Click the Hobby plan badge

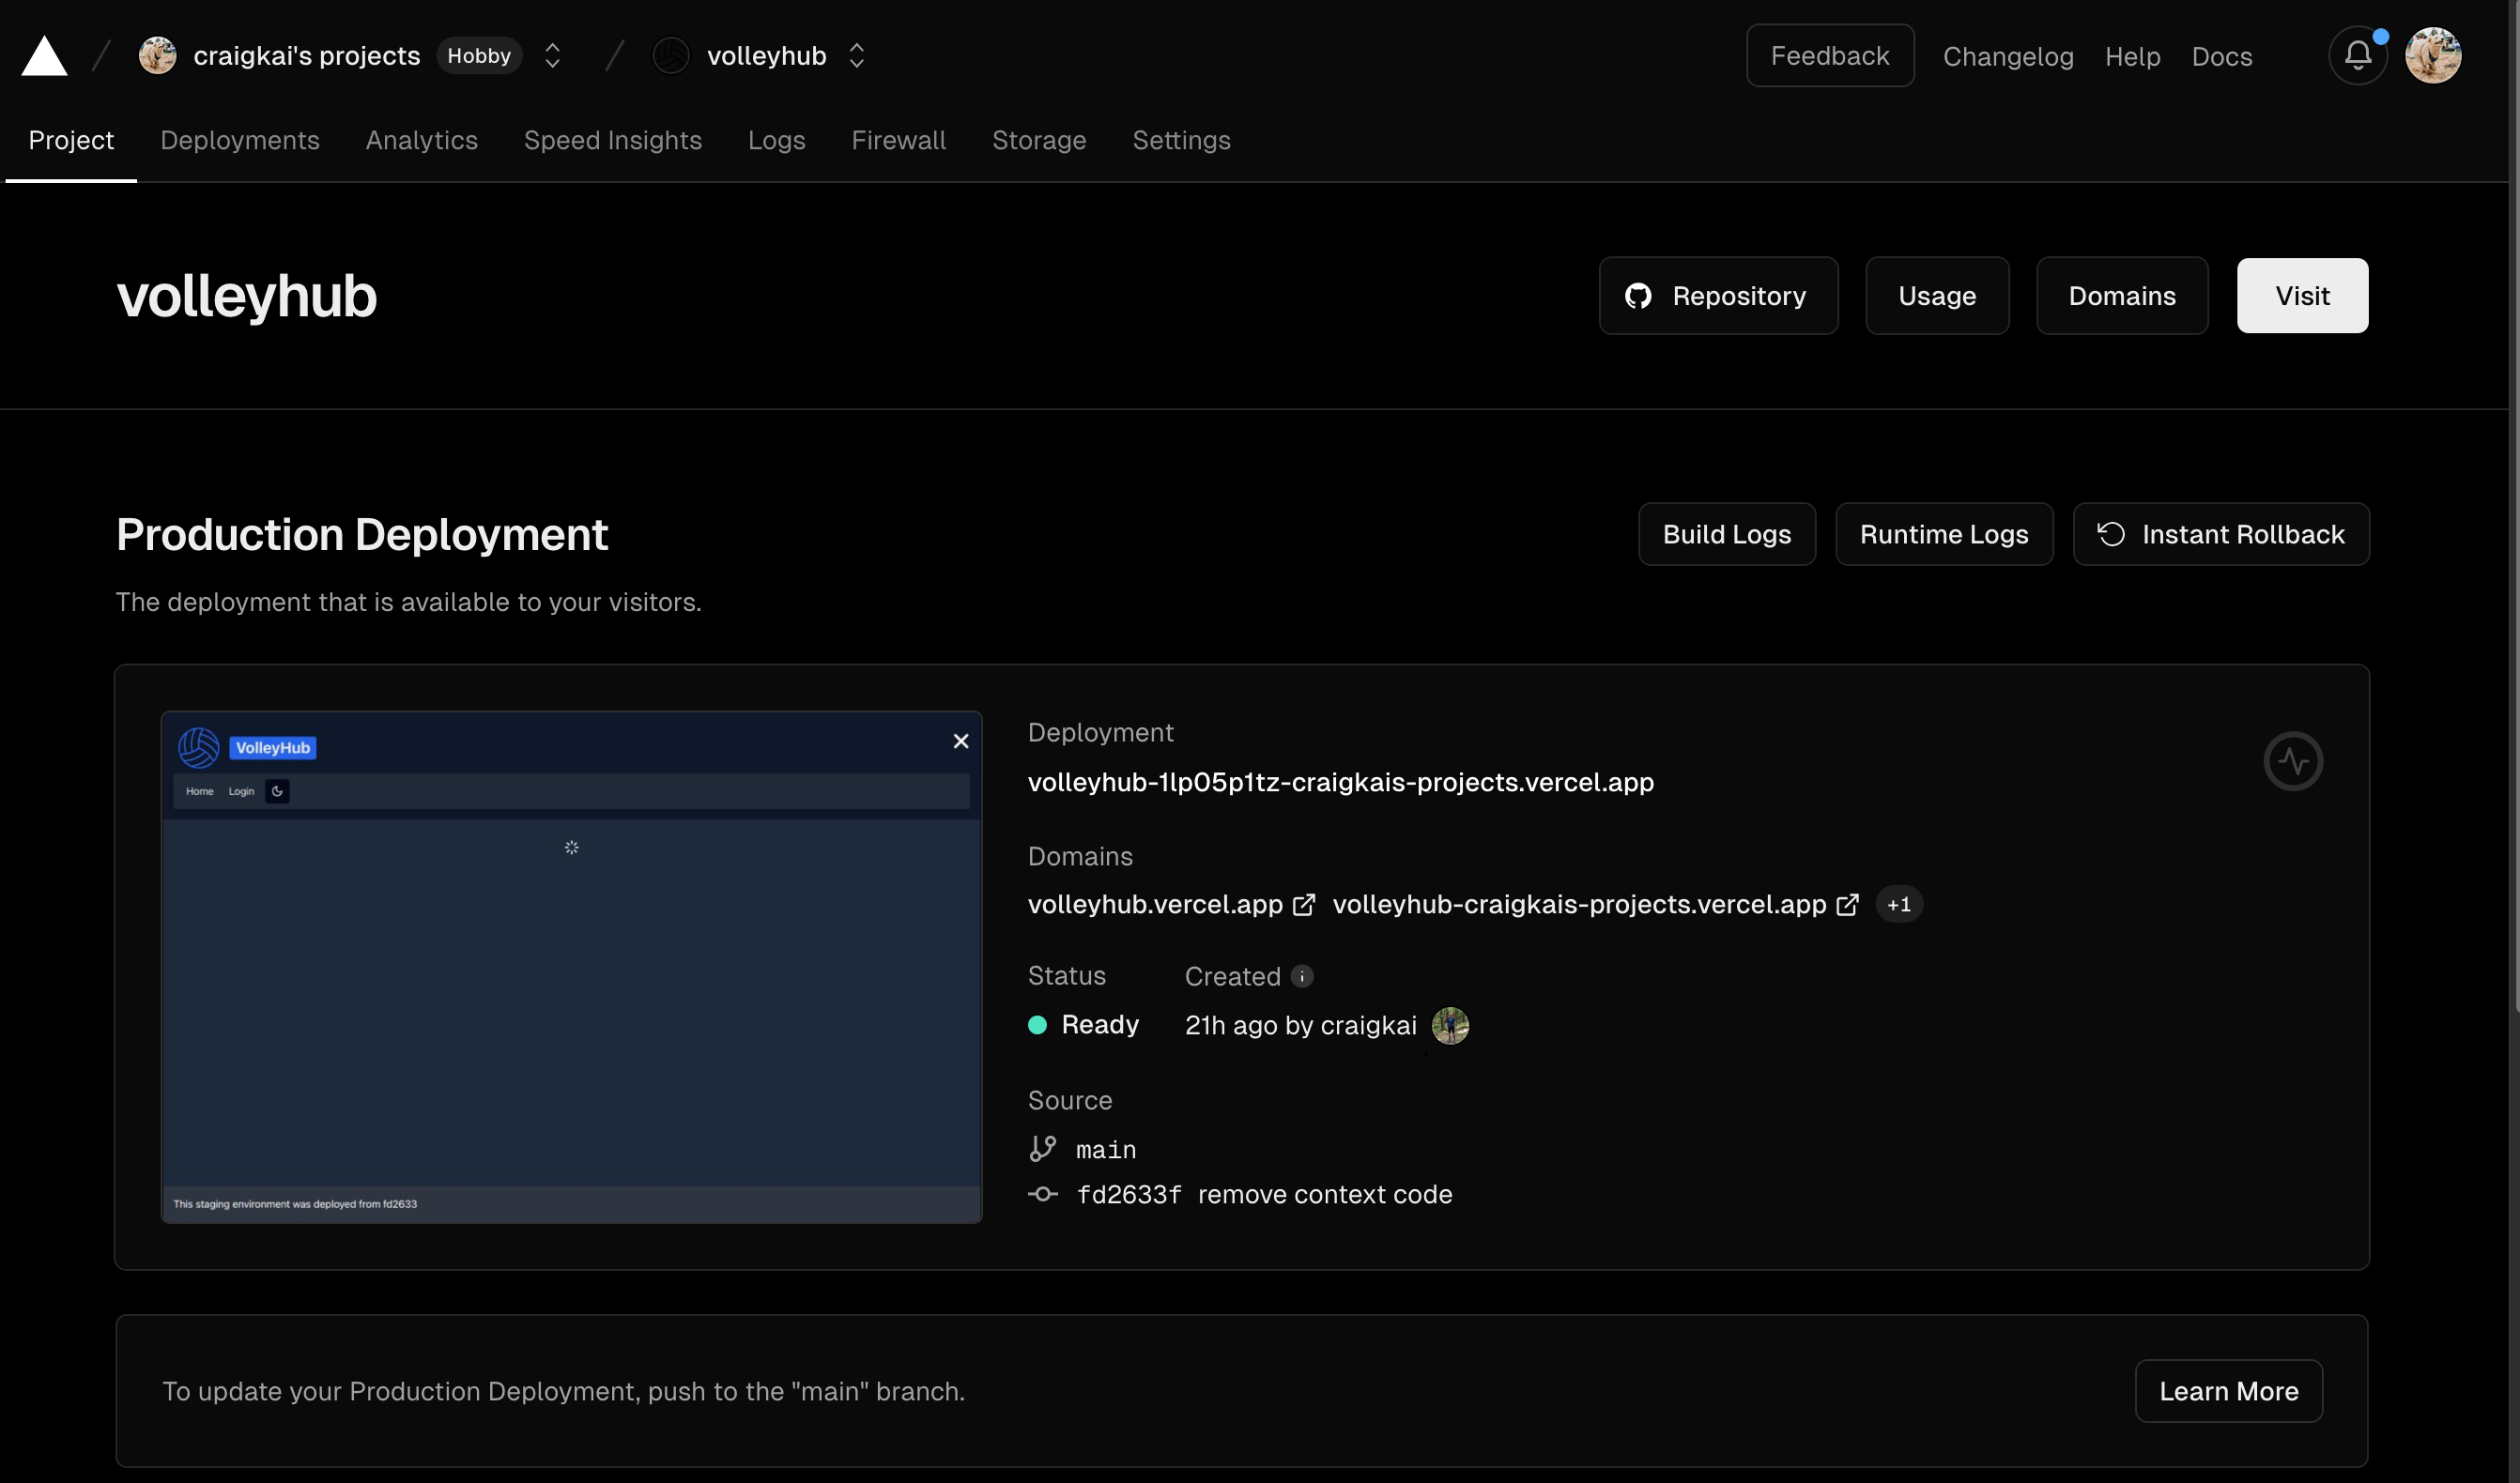[479, 56]
